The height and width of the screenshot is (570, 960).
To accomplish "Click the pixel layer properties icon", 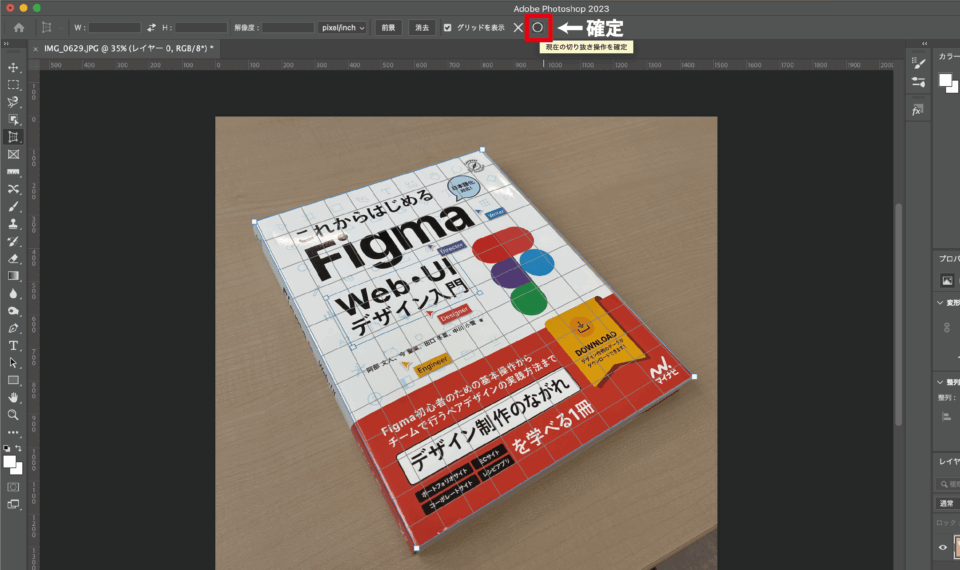I will [947, 280].
